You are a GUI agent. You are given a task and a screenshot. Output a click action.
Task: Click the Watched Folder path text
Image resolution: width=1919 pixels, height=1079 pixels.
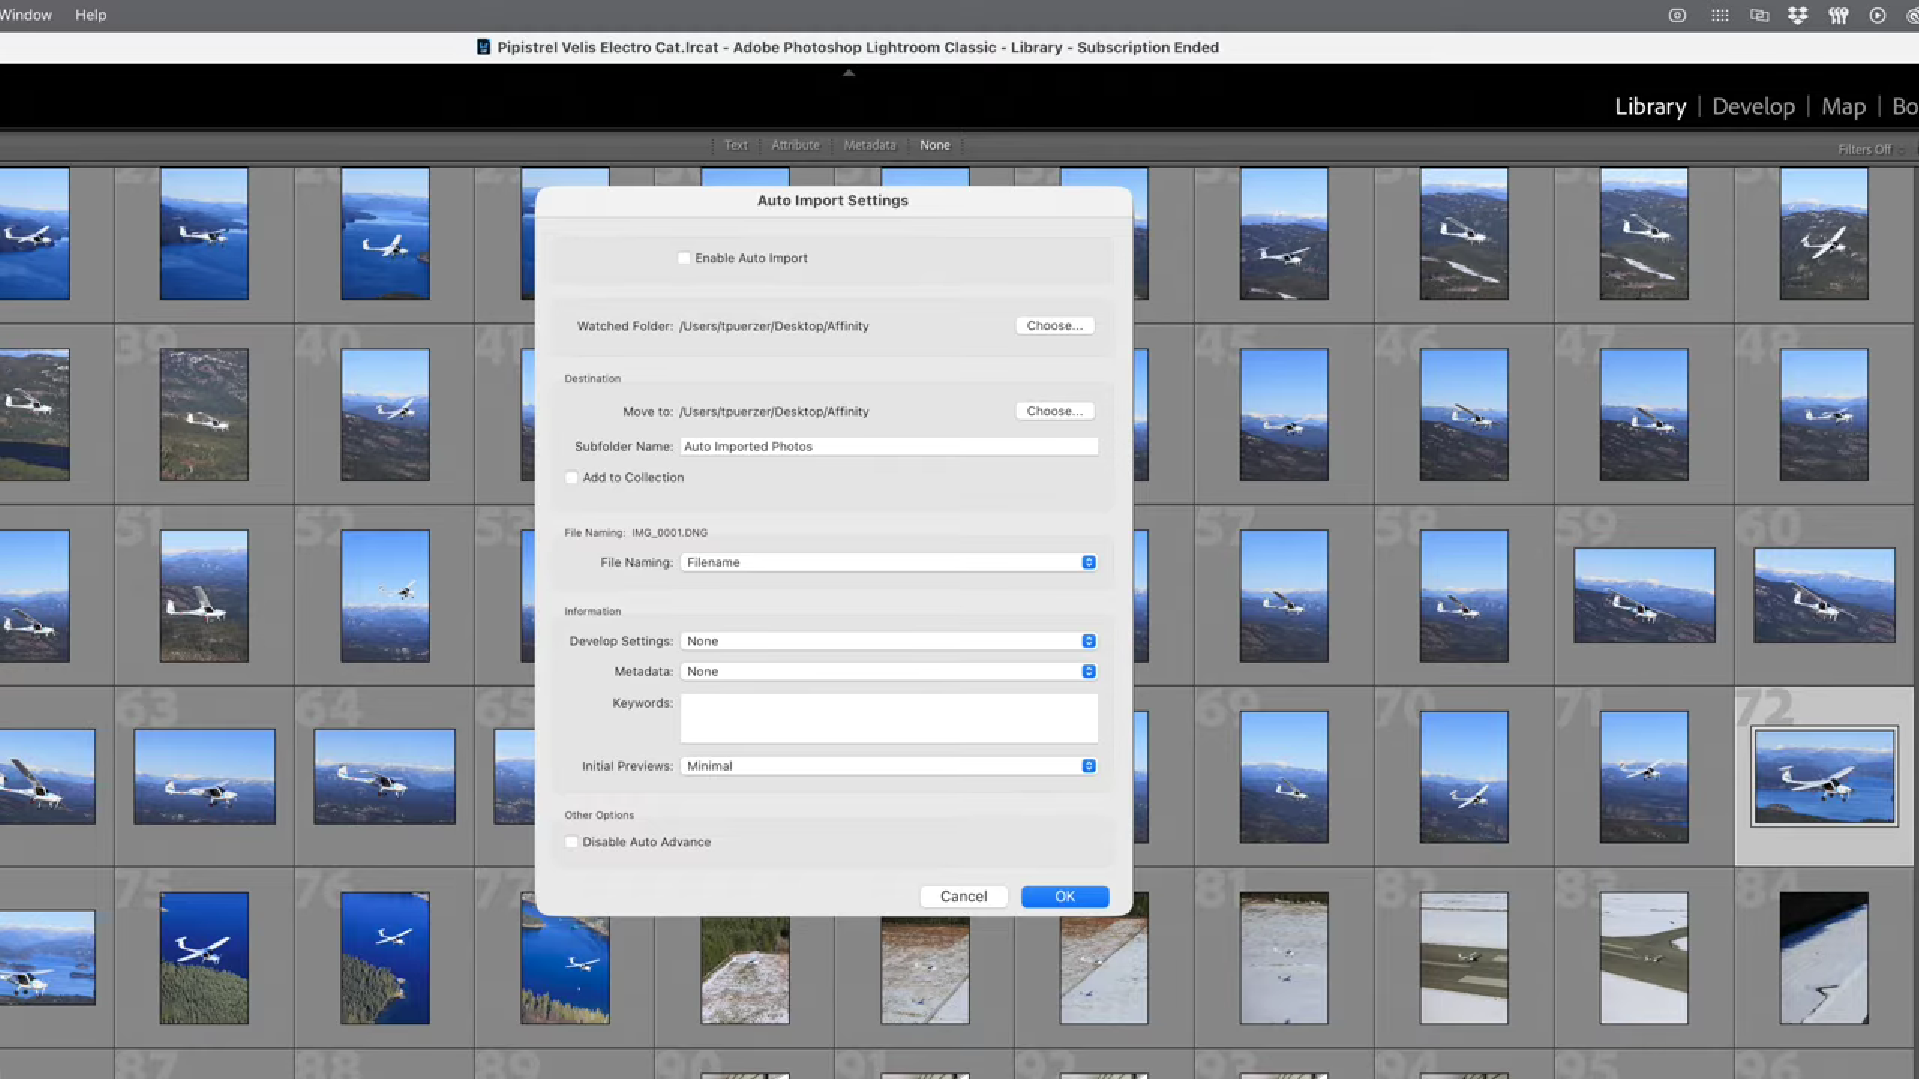coord(773,326)
